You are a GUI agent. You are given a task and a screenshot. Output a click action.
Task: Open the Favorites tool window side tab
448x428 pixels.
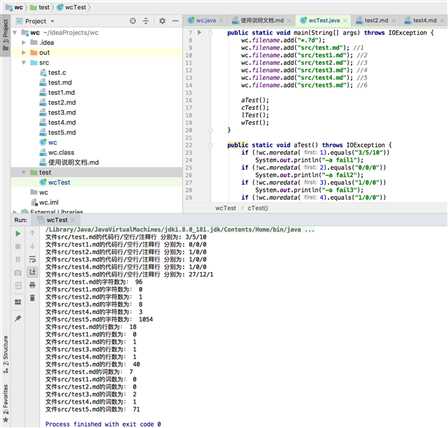coord(5,404)
